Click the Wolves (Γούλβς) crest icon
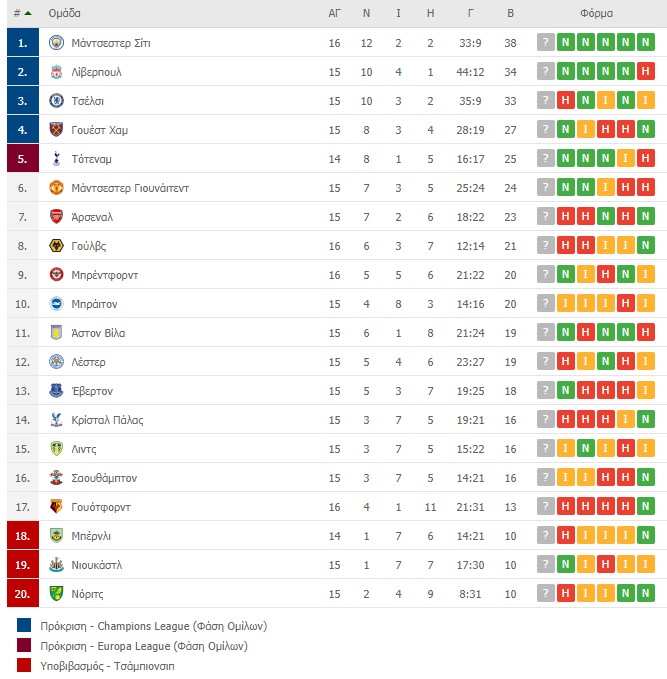 56,246
